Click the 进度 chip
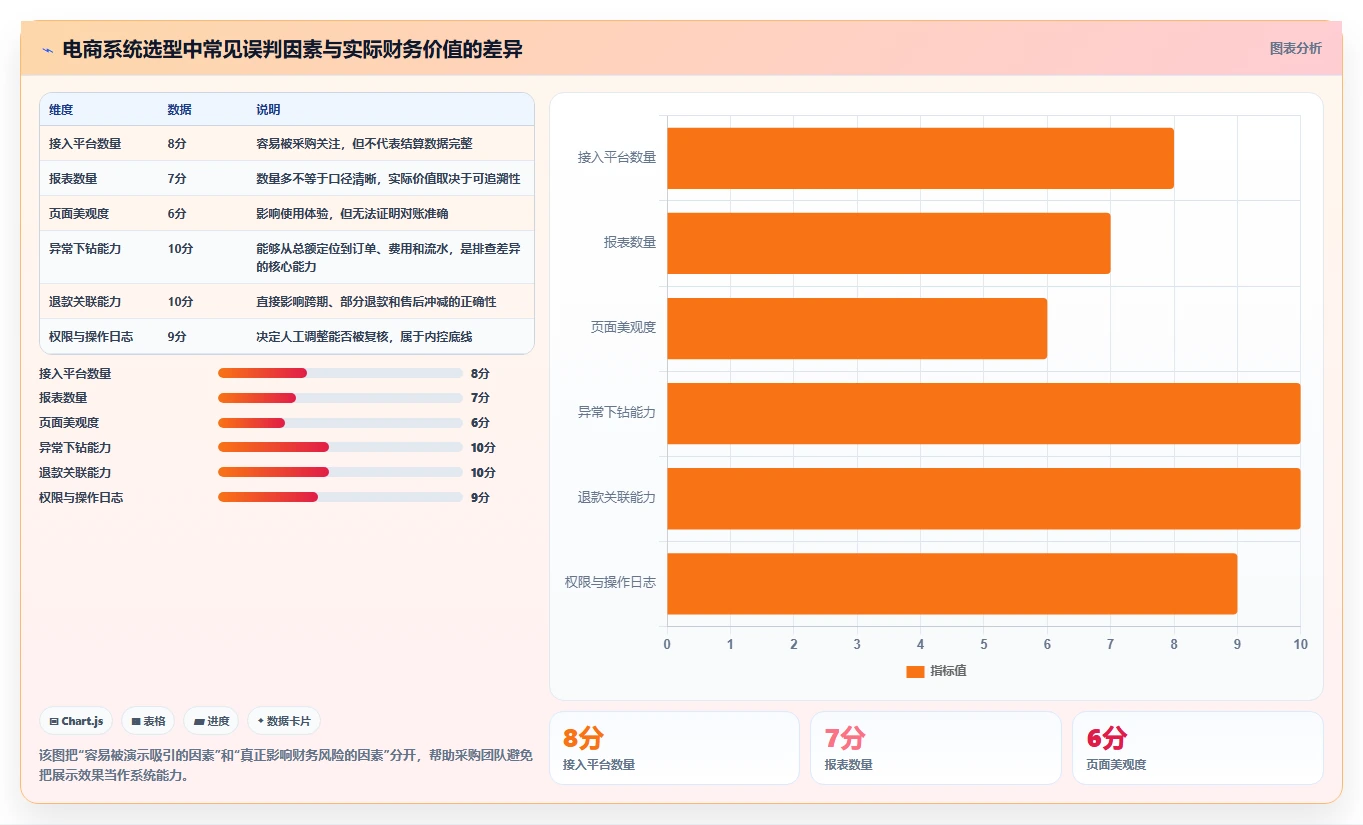This screenshot has height=825, width=1363. click(211, 721)
